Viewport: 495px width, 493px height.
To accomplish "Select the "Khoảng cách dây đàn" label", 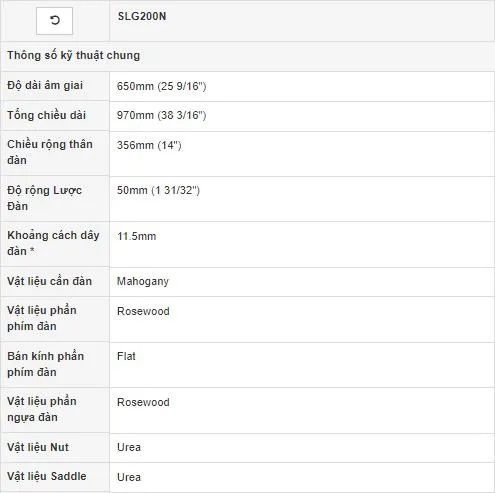I will tap(53, 243).
